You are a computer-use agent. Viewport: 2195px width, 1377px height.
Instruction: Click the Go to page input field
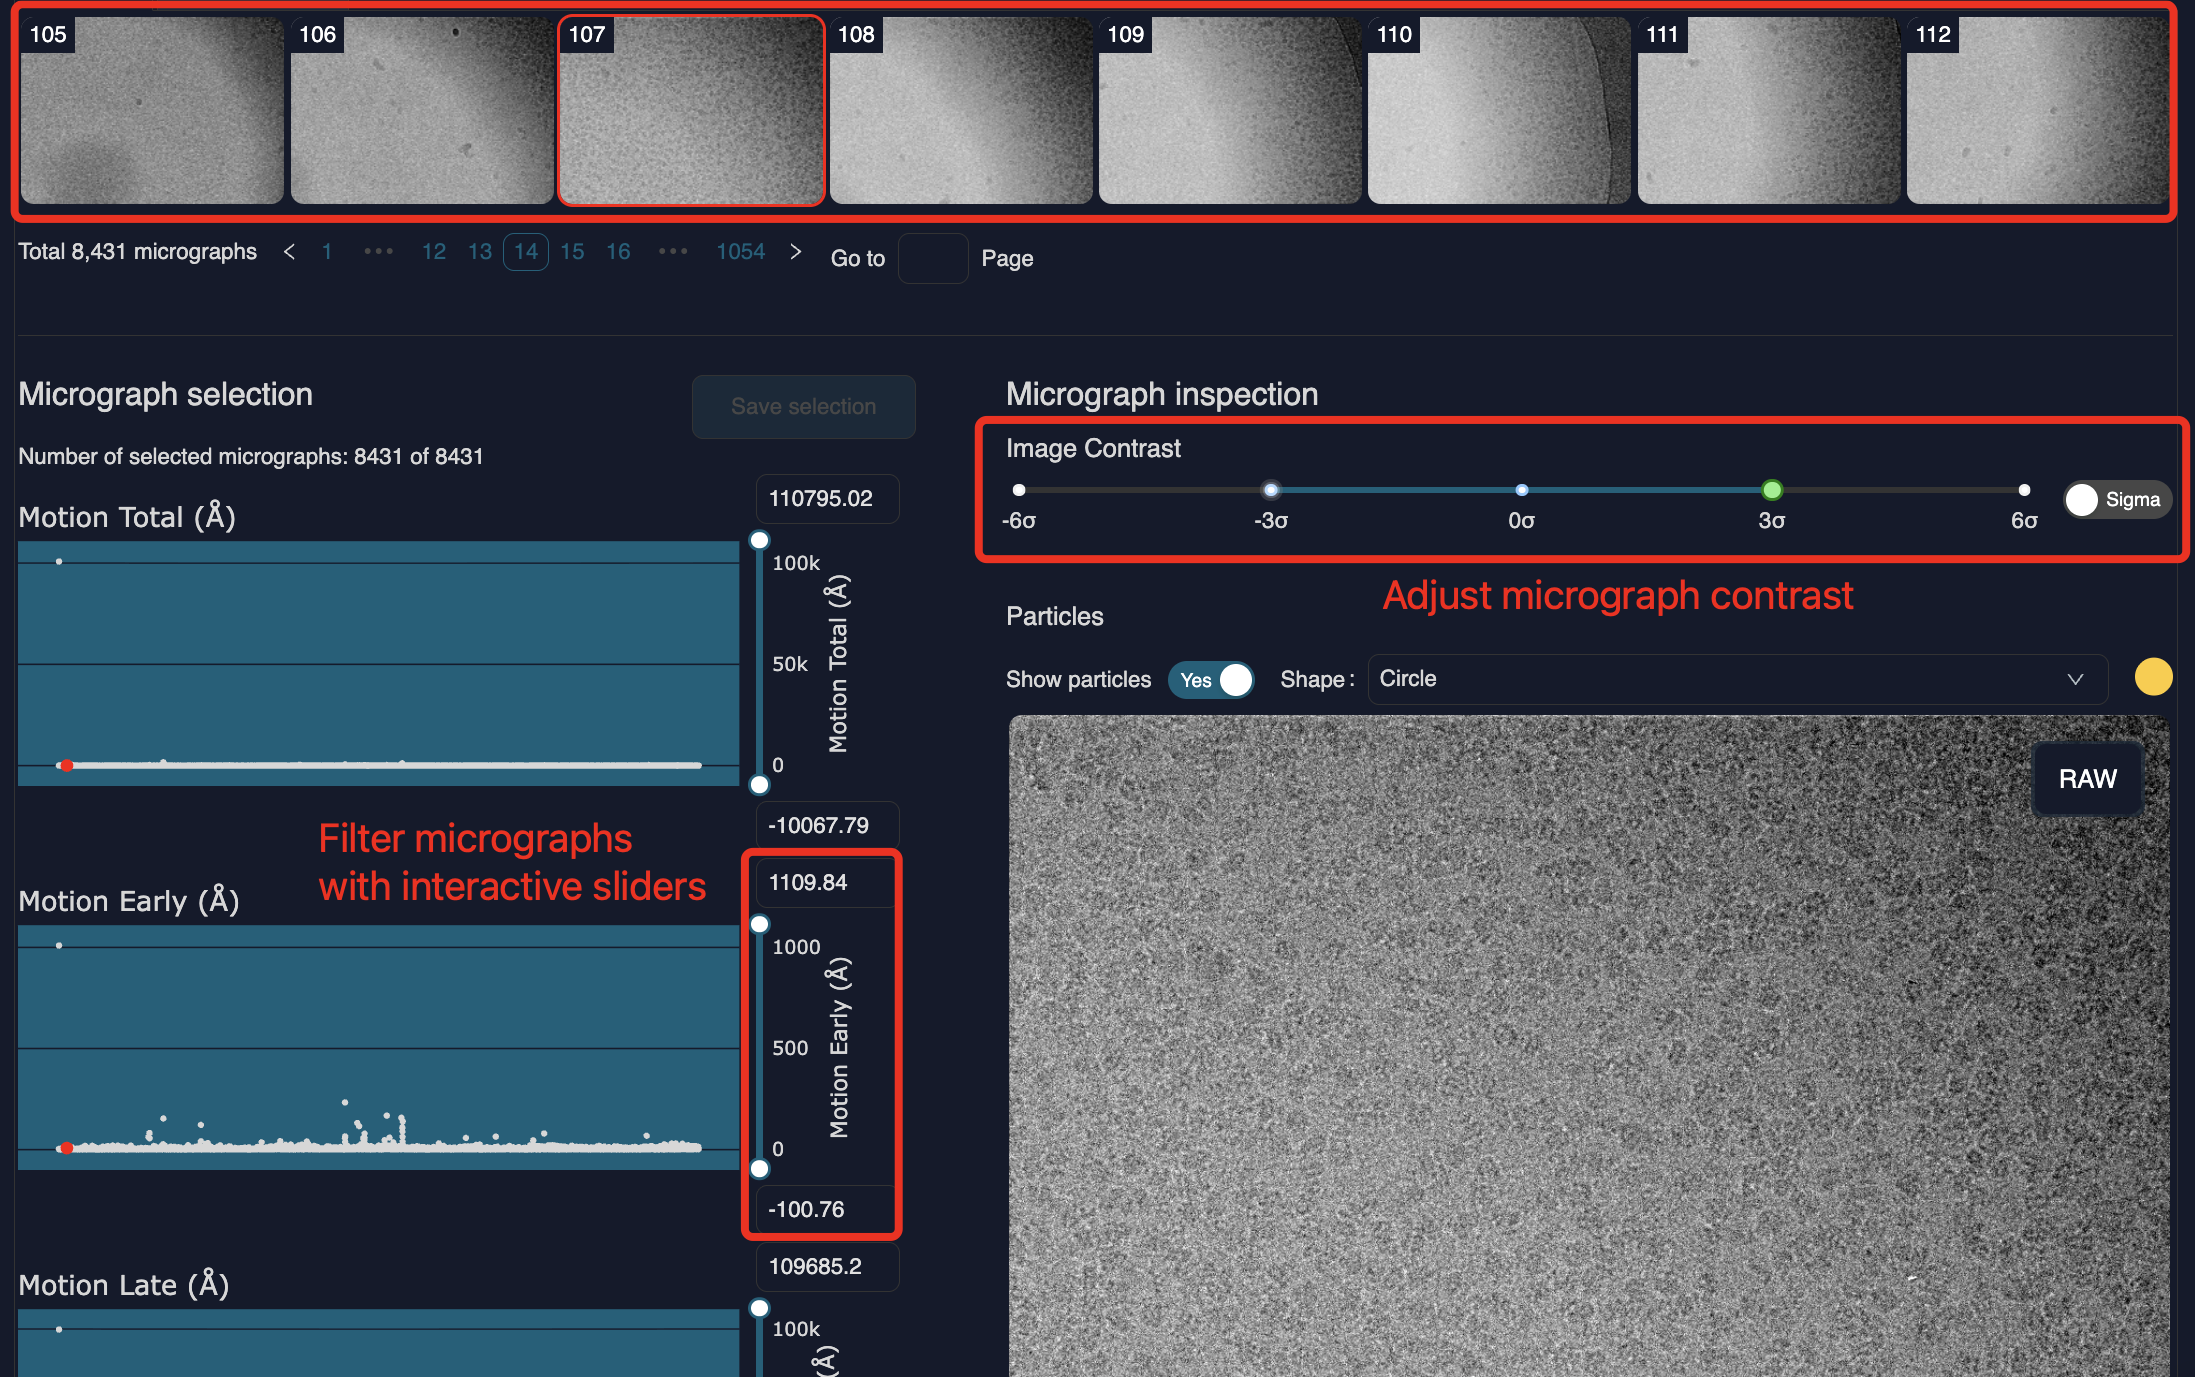pos(932,259)
